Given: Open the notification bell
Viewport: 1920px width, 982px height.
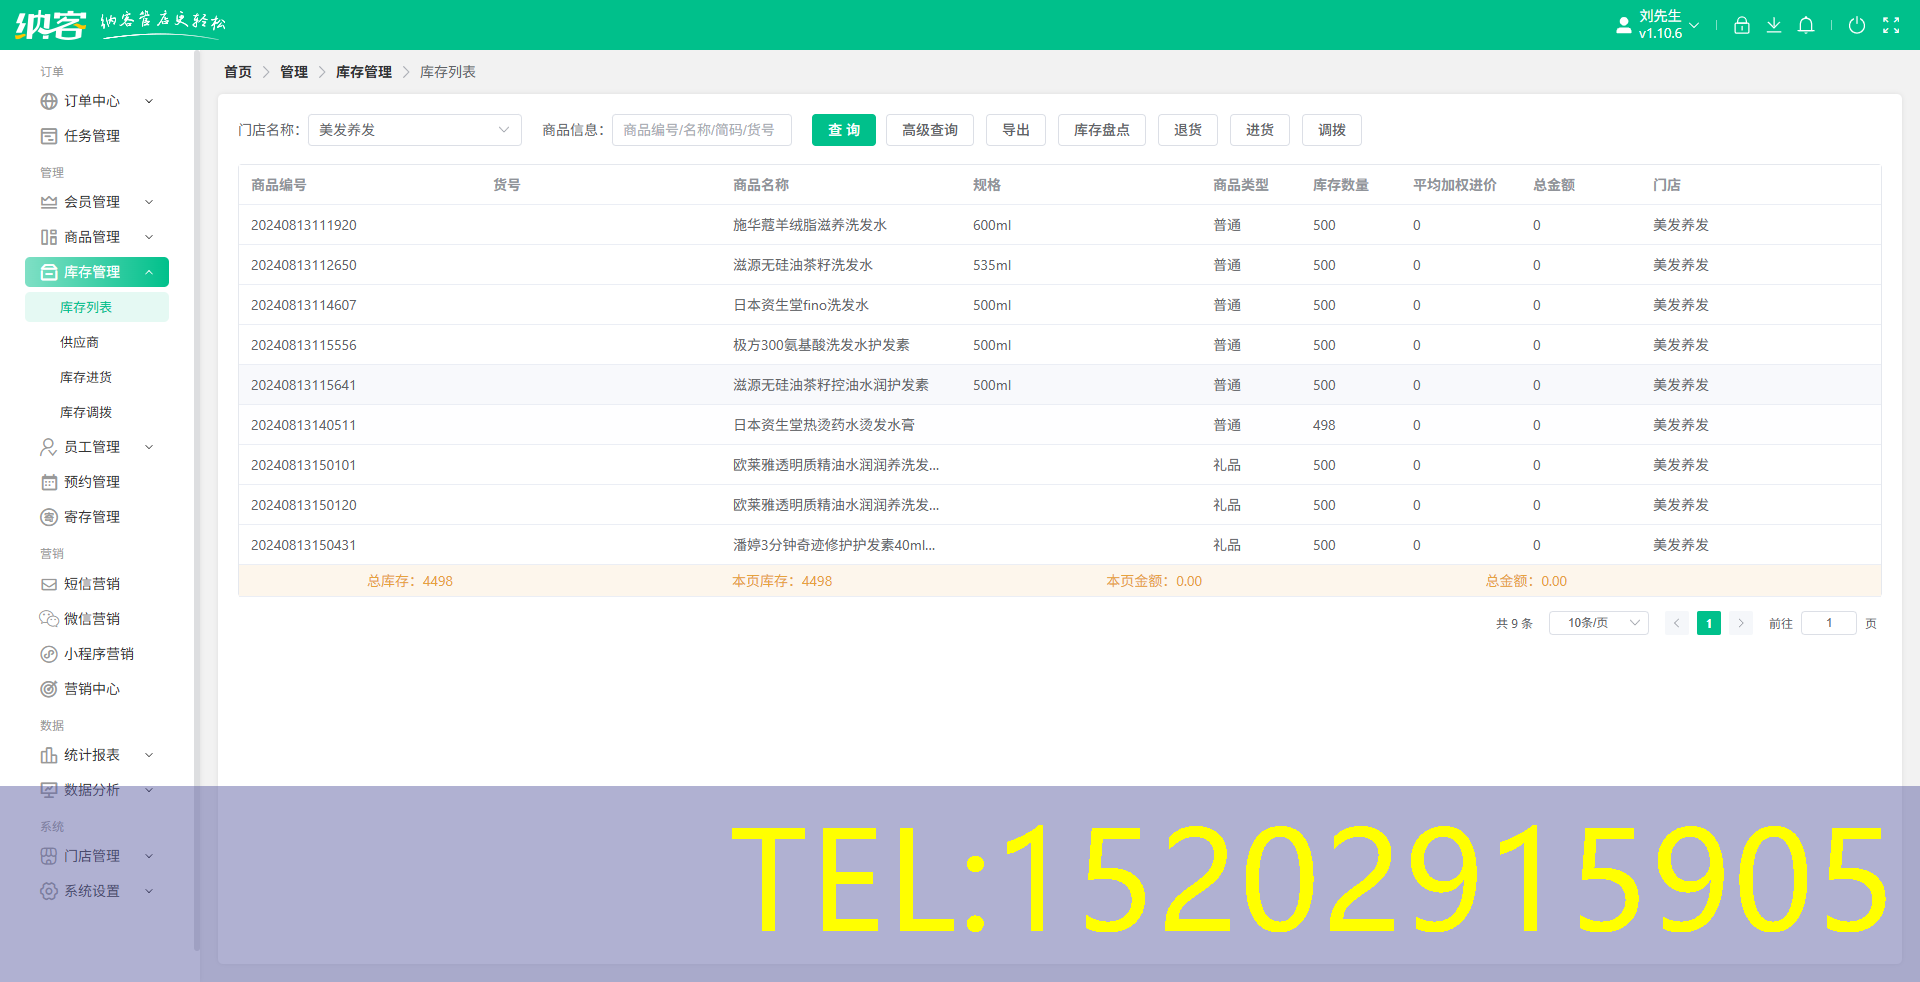Looking at the screenshot, I should pyautogui.click(x=1806, y=25).
